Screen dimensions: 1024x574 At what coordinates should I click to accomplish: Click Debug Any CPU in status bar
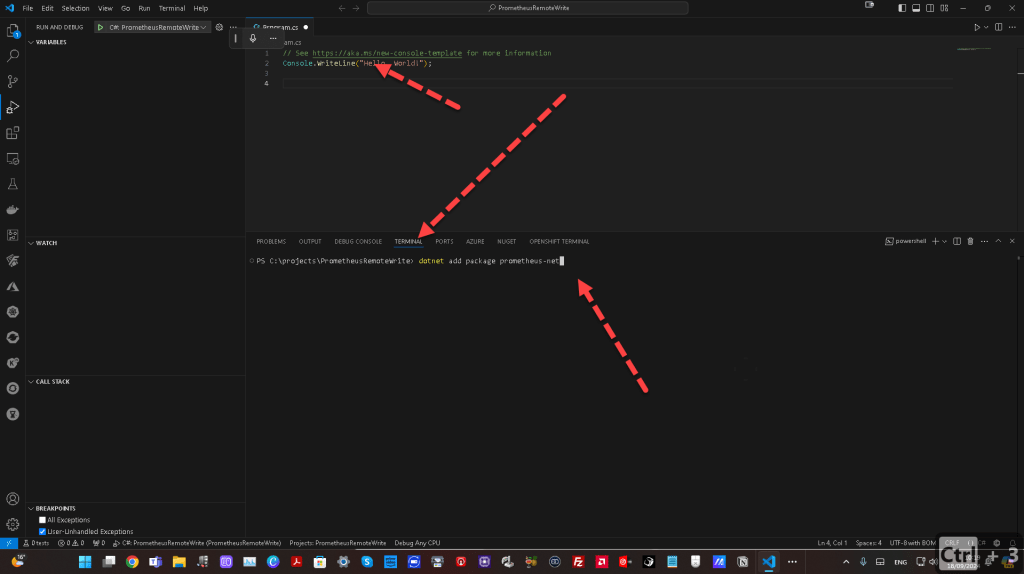point(417,543)
